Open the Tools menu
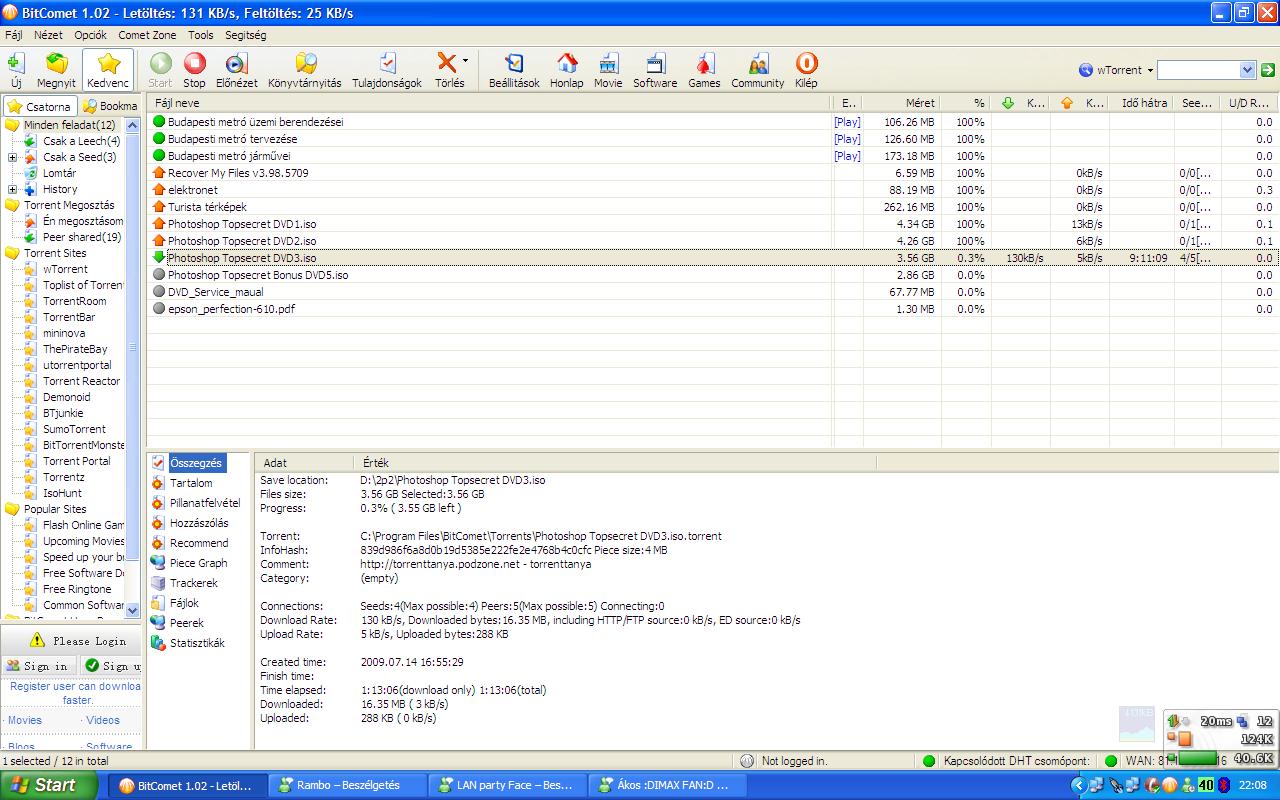This screenshot has width=1280, height=800. pyautogui.click(x=201, y=35)
